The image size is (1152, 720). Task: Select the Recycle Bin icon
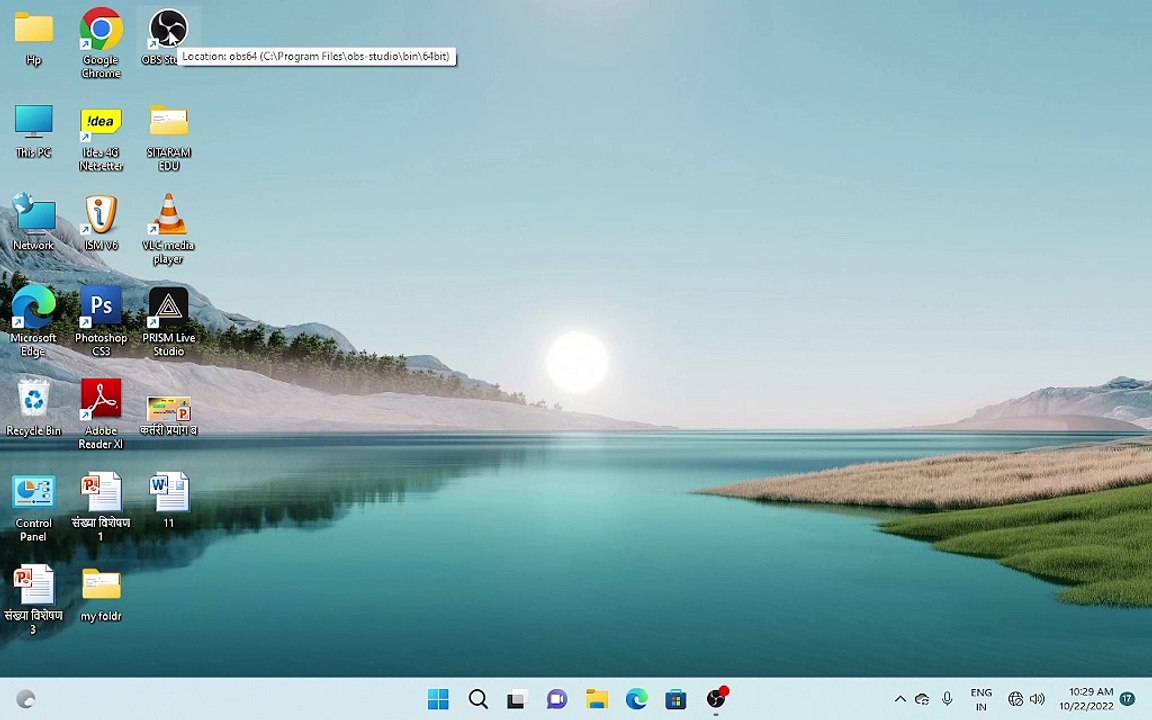click(34, 398)
